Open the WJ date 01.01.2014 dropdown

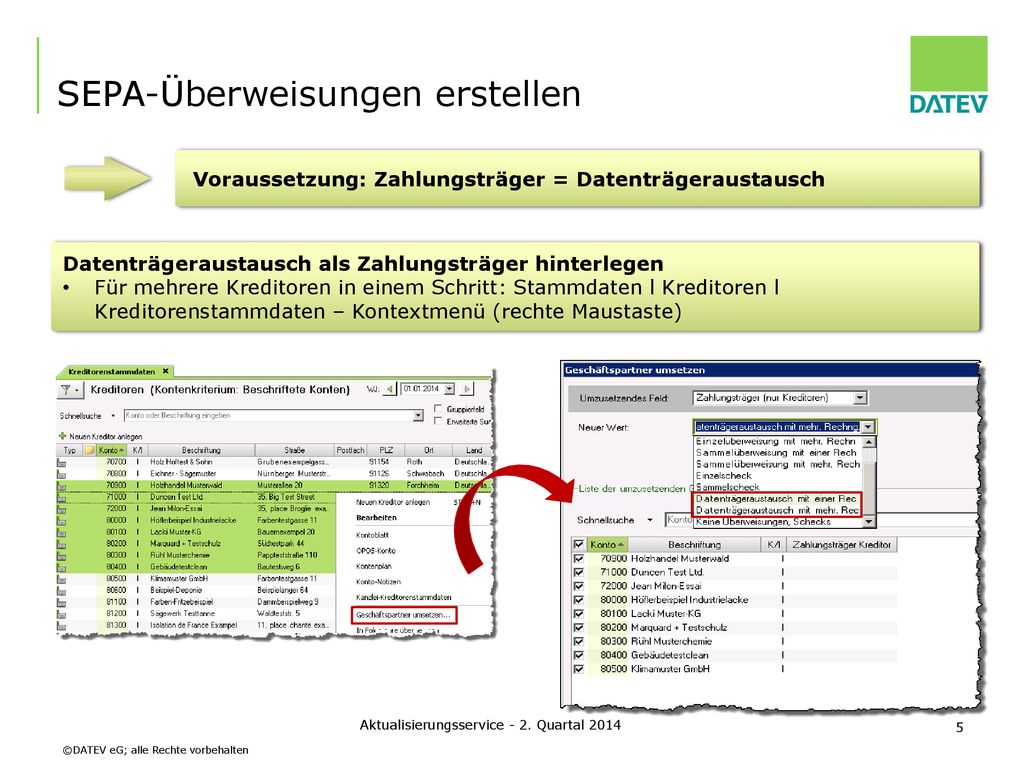[449, 389]
